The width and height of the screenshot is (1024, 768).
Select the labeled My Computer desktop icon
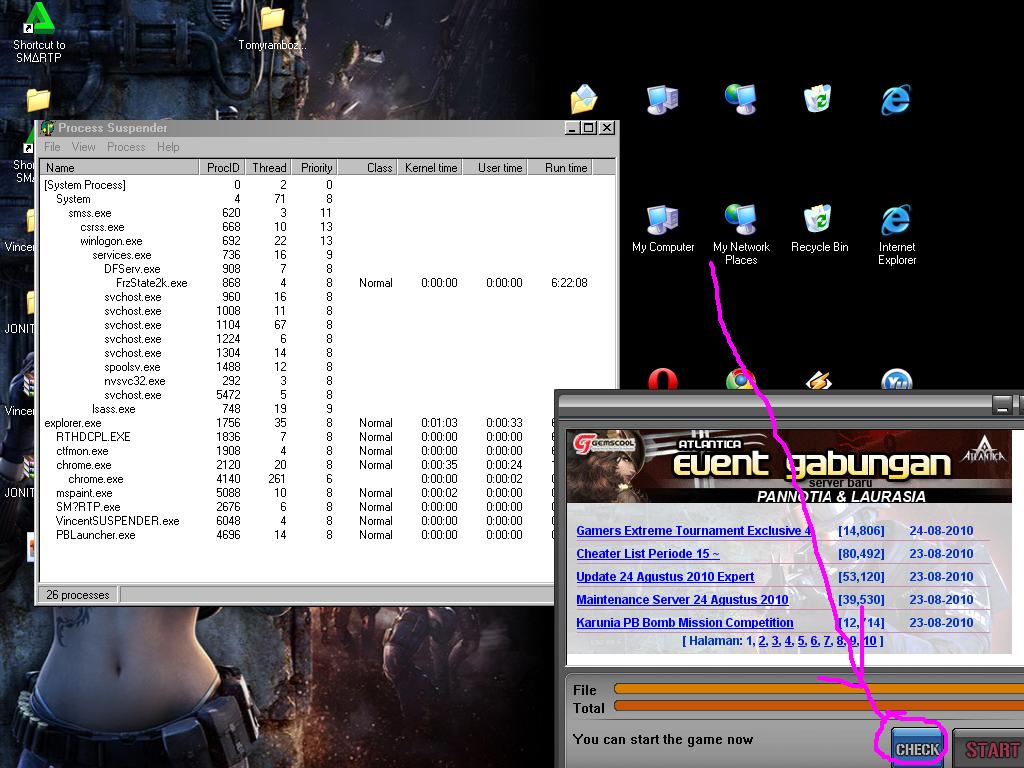[663, 229]
